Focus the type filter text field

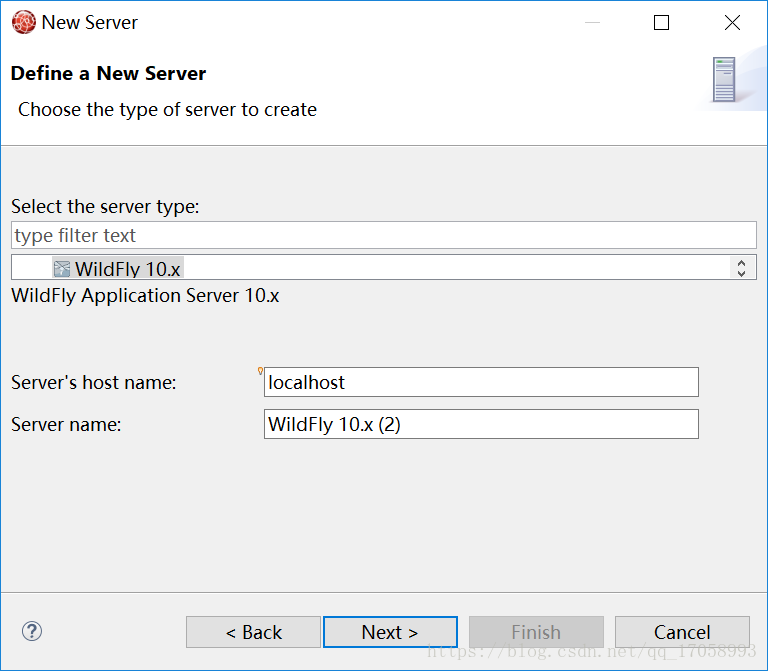(384, 235)
